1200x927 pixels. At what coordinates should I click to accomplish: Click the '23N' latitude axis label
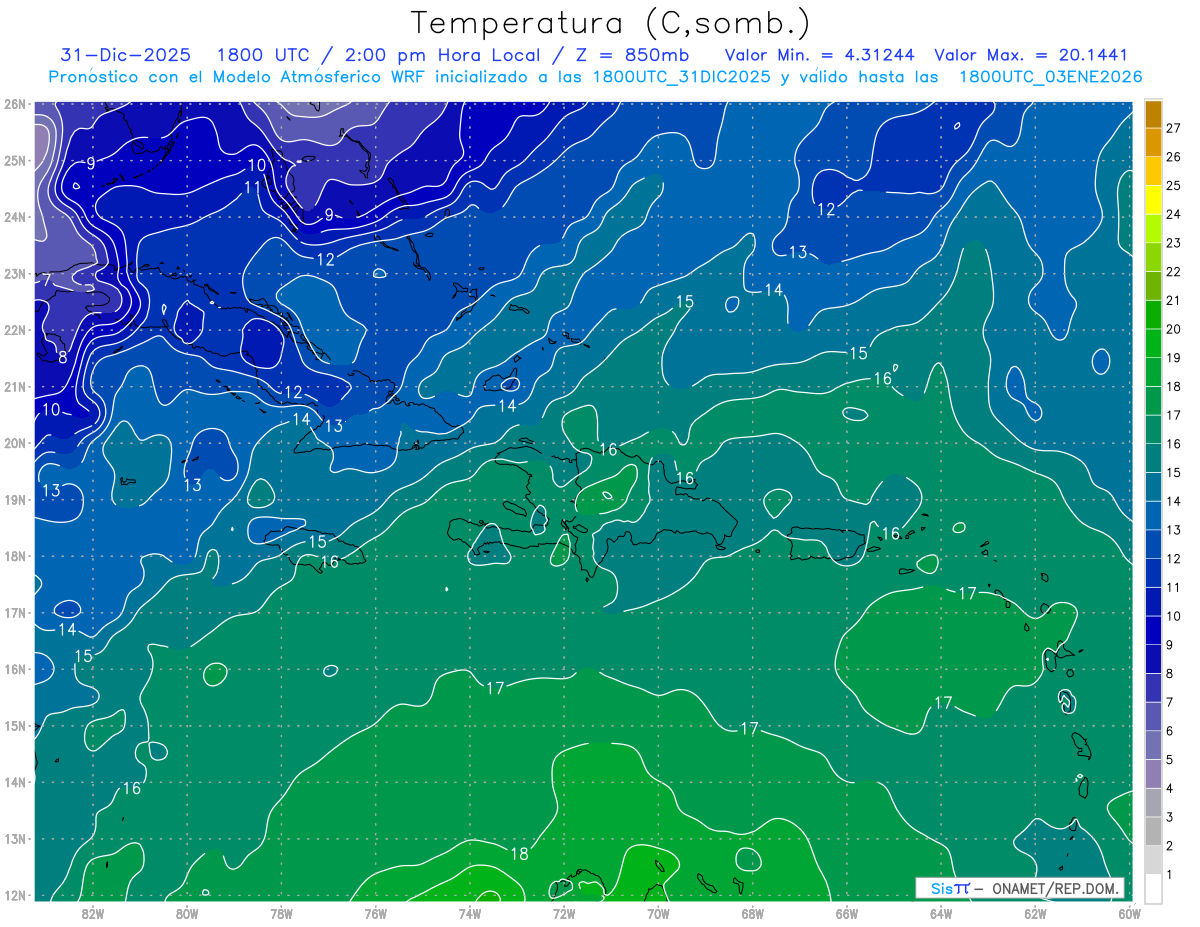(14, 273)
